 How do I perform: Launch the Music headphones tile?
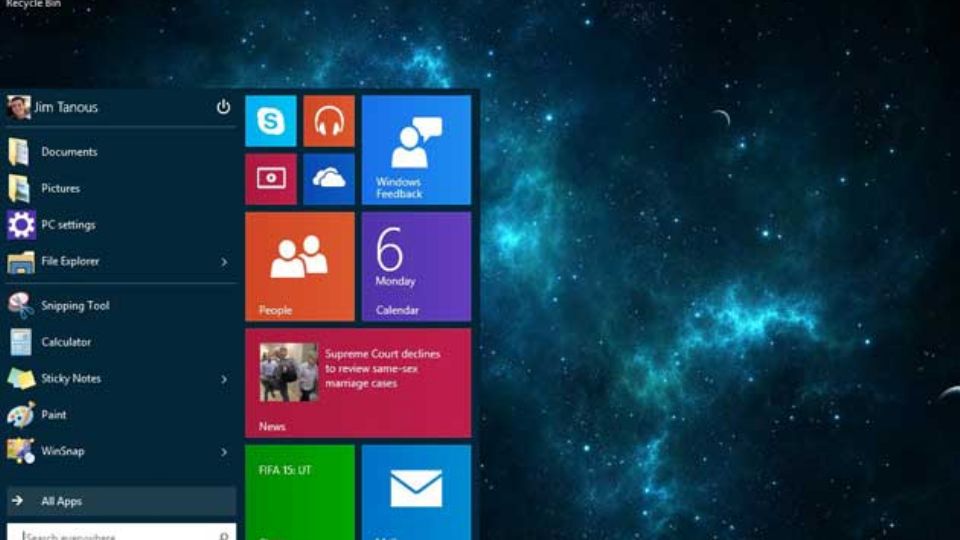click(328, 121)
